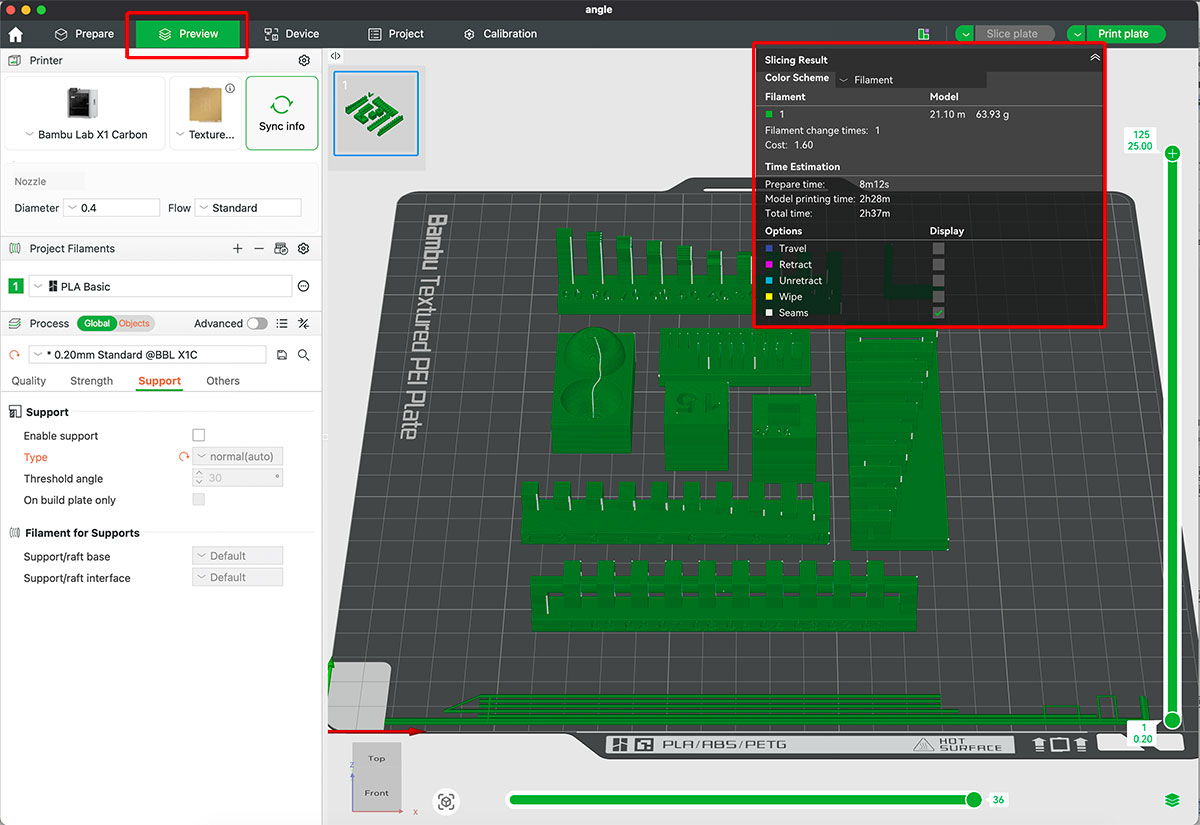
Task: Click the Printer section icon
Action: coord(15,61)
